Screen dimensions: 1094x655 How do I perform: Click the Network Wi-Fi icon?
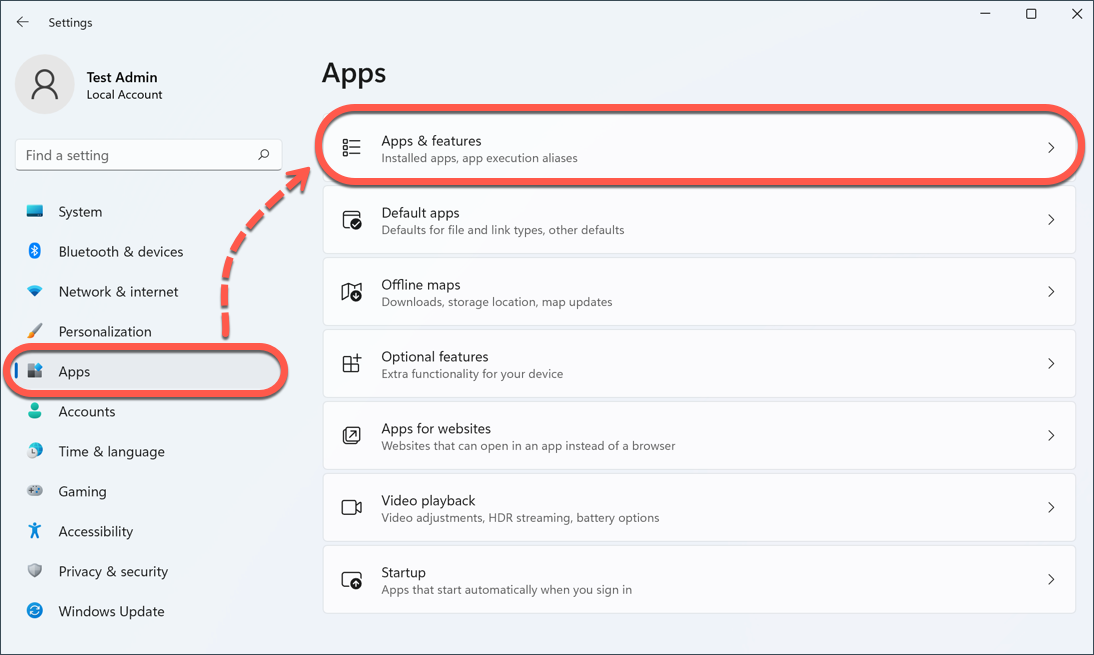coord(35,291)
